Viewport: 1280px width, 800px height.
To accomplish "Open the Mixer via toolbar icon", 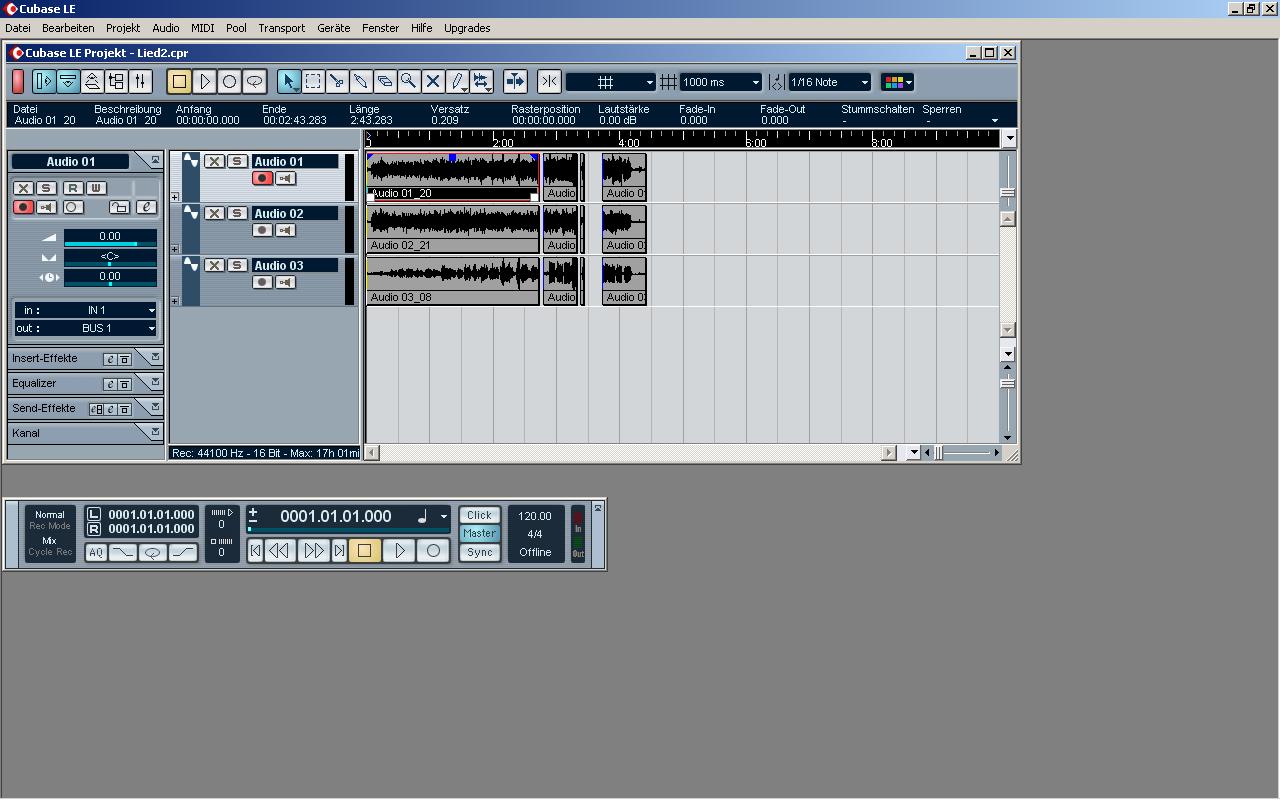I will click(140, 82).
